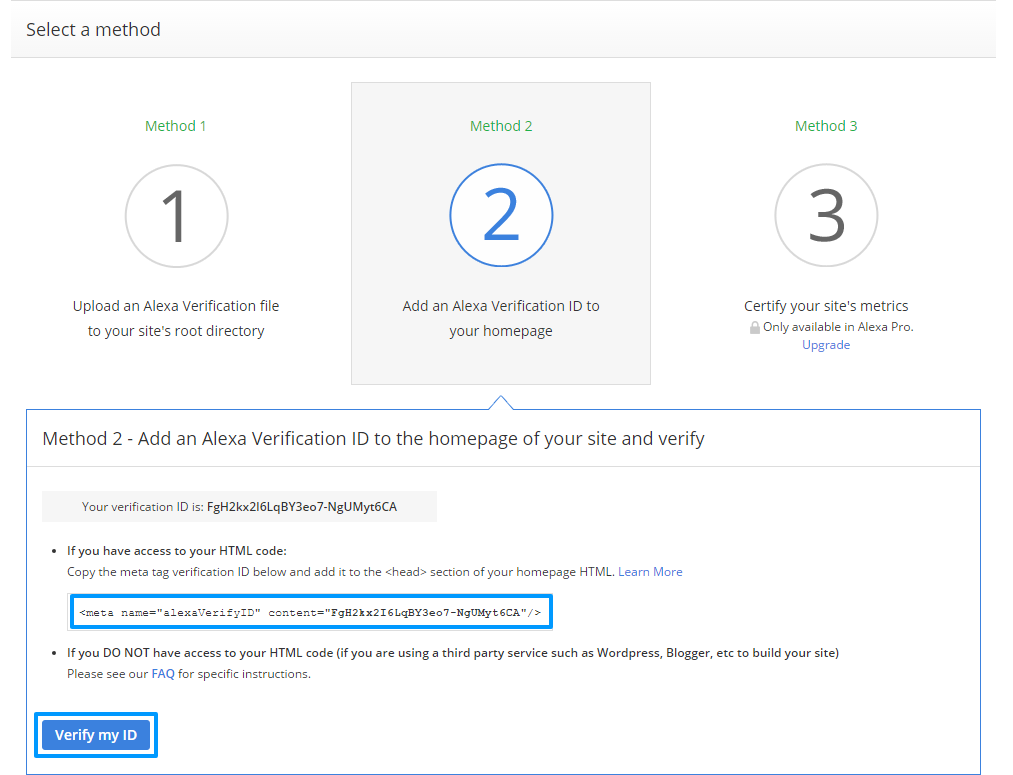
Task: Click the Method 3 circle icon
Action: point(826,216)
